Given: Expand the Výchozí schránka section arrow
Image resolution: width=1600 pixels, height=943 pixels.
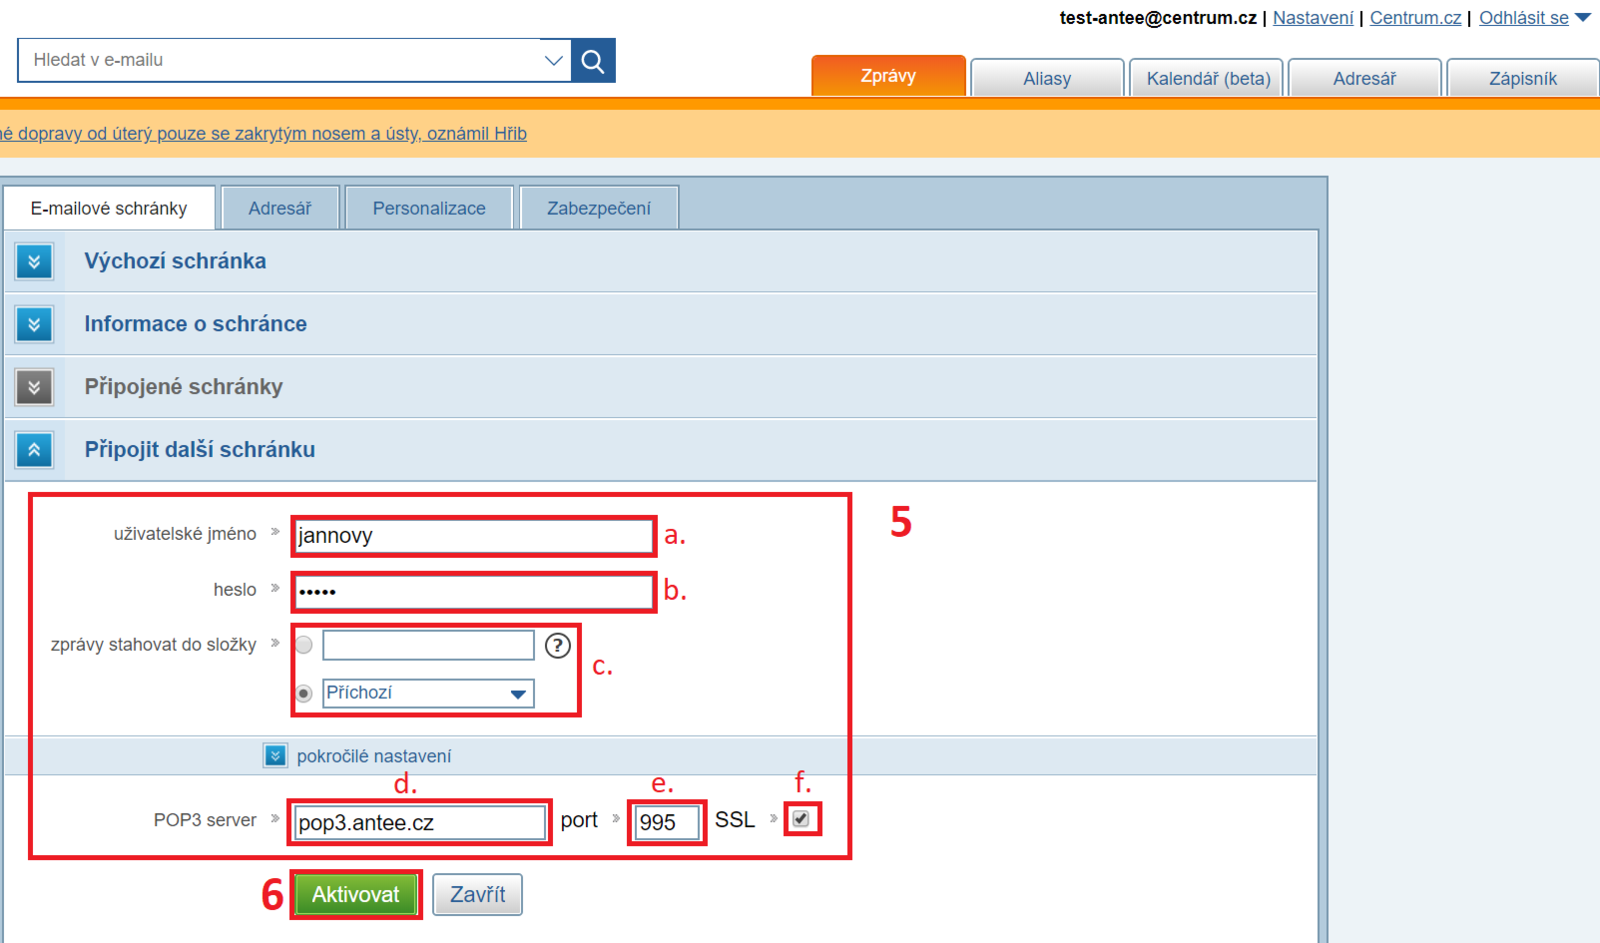Looking at the screenshot, I should [x=34, y=262].
